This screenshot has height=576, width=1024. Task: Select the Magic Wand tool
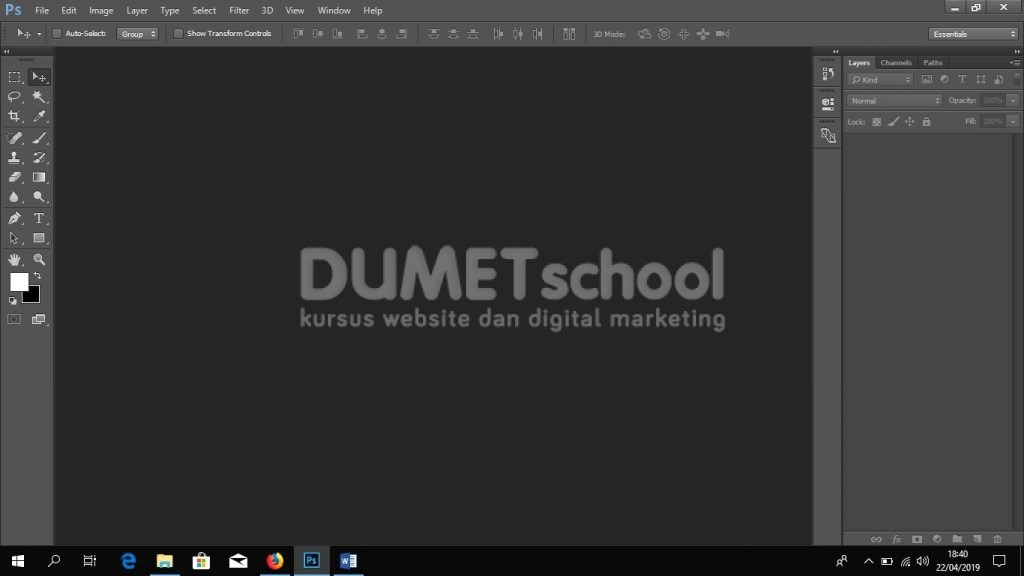click(x=39, y=97)
